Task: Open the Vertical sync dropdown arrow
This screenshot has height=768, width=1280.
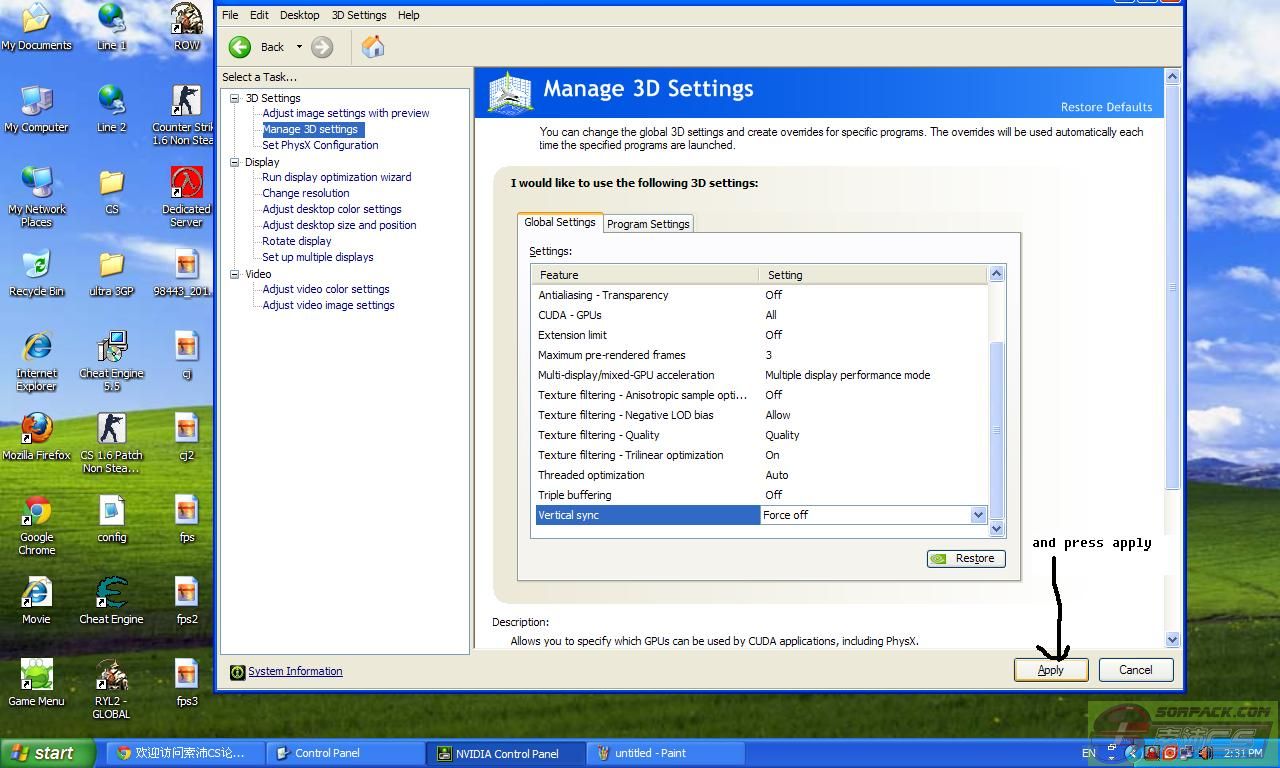Action: [x=978, y=515]
